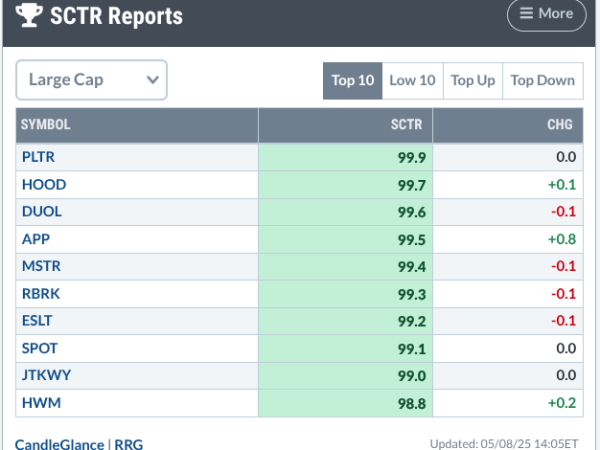Click the +0.1 change value for HOOD
This screenshot has height=450, width=600.
(562, 185)
